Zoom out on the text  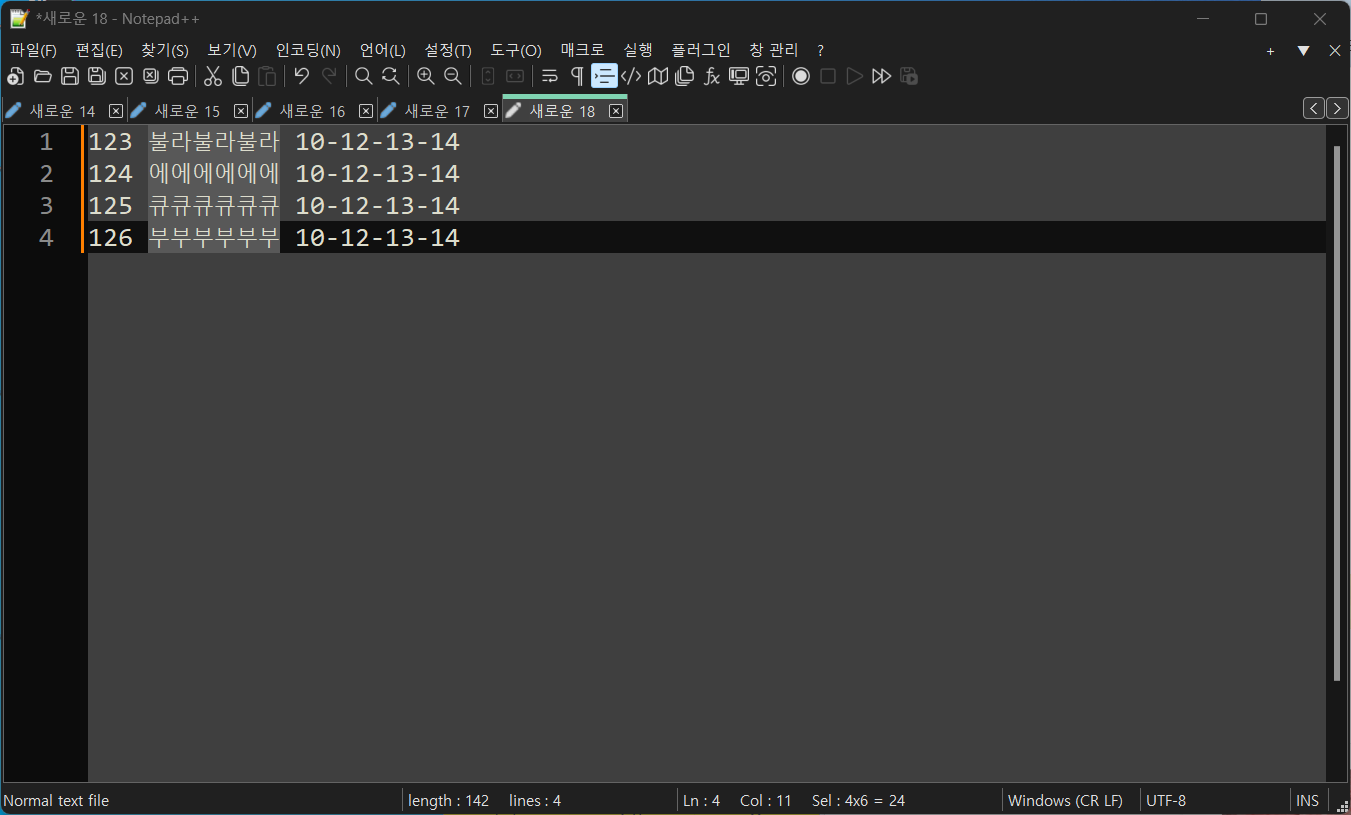(453, 76)
